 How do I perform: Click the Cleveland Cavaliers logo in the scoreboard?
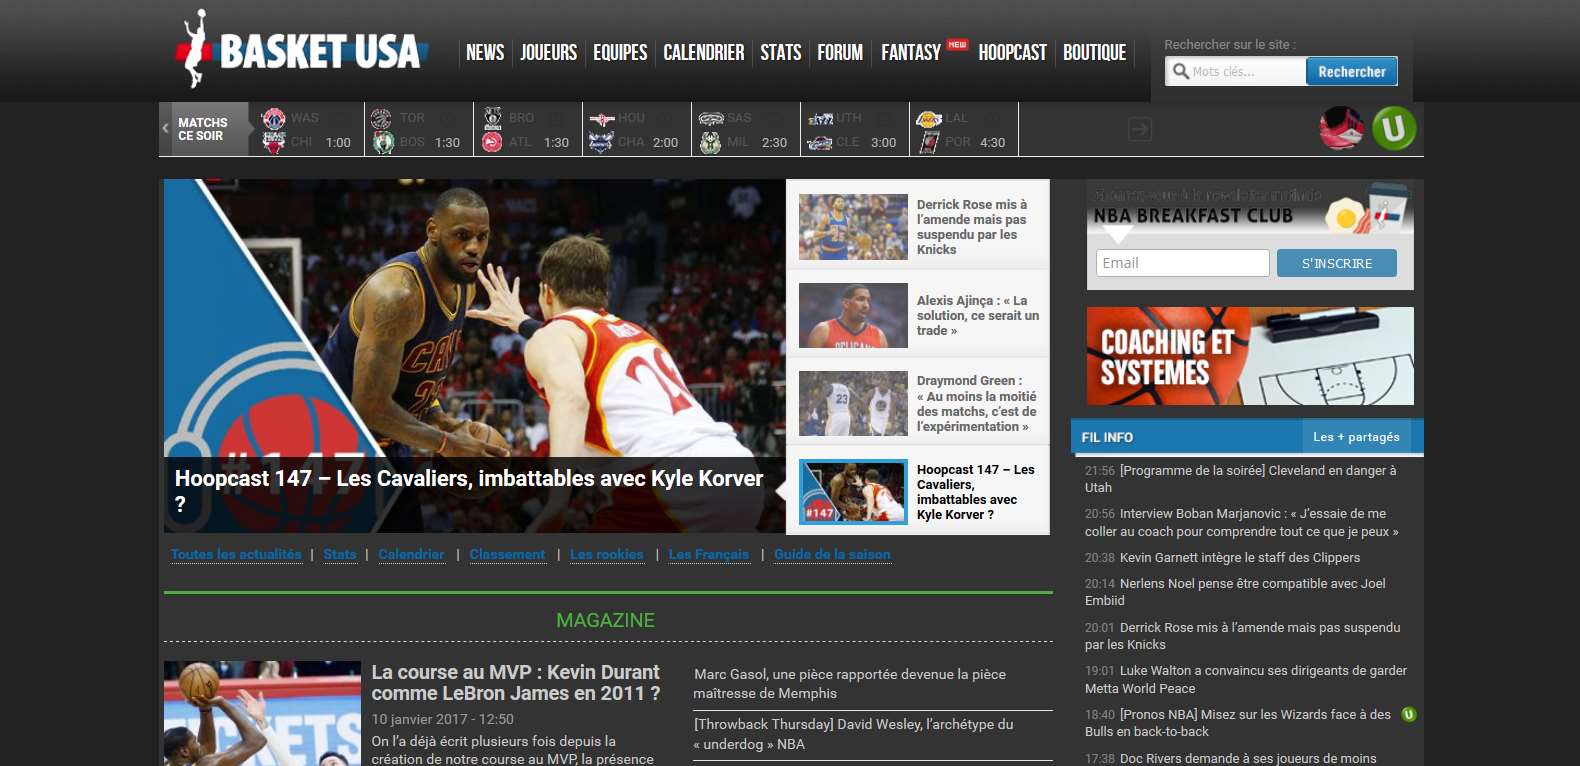click(820, 142)
